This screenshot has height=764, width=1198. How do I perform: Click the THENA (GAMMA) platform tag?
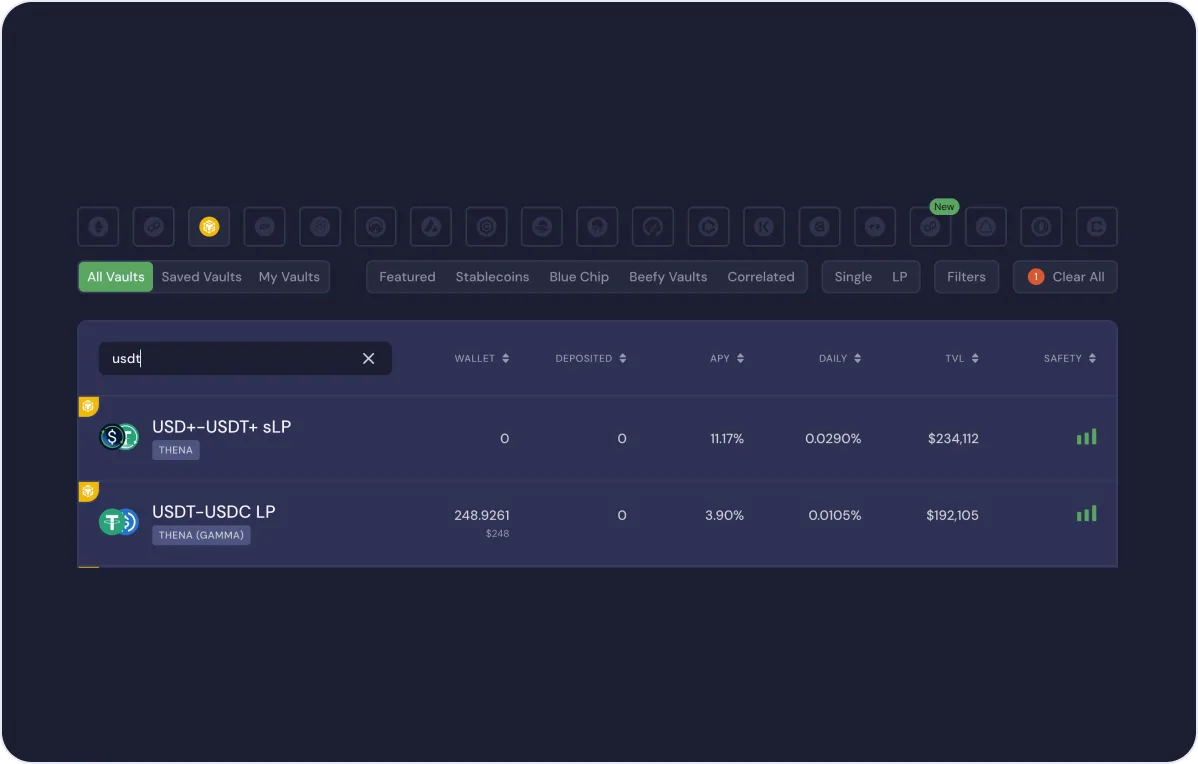click(201, 535)
